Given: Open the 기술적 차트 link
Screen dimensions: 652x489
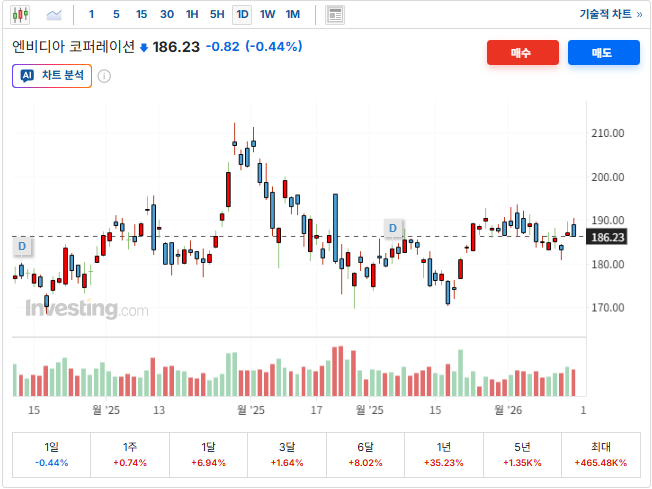Looking at the screenshot, I should (x=611, y=14).
